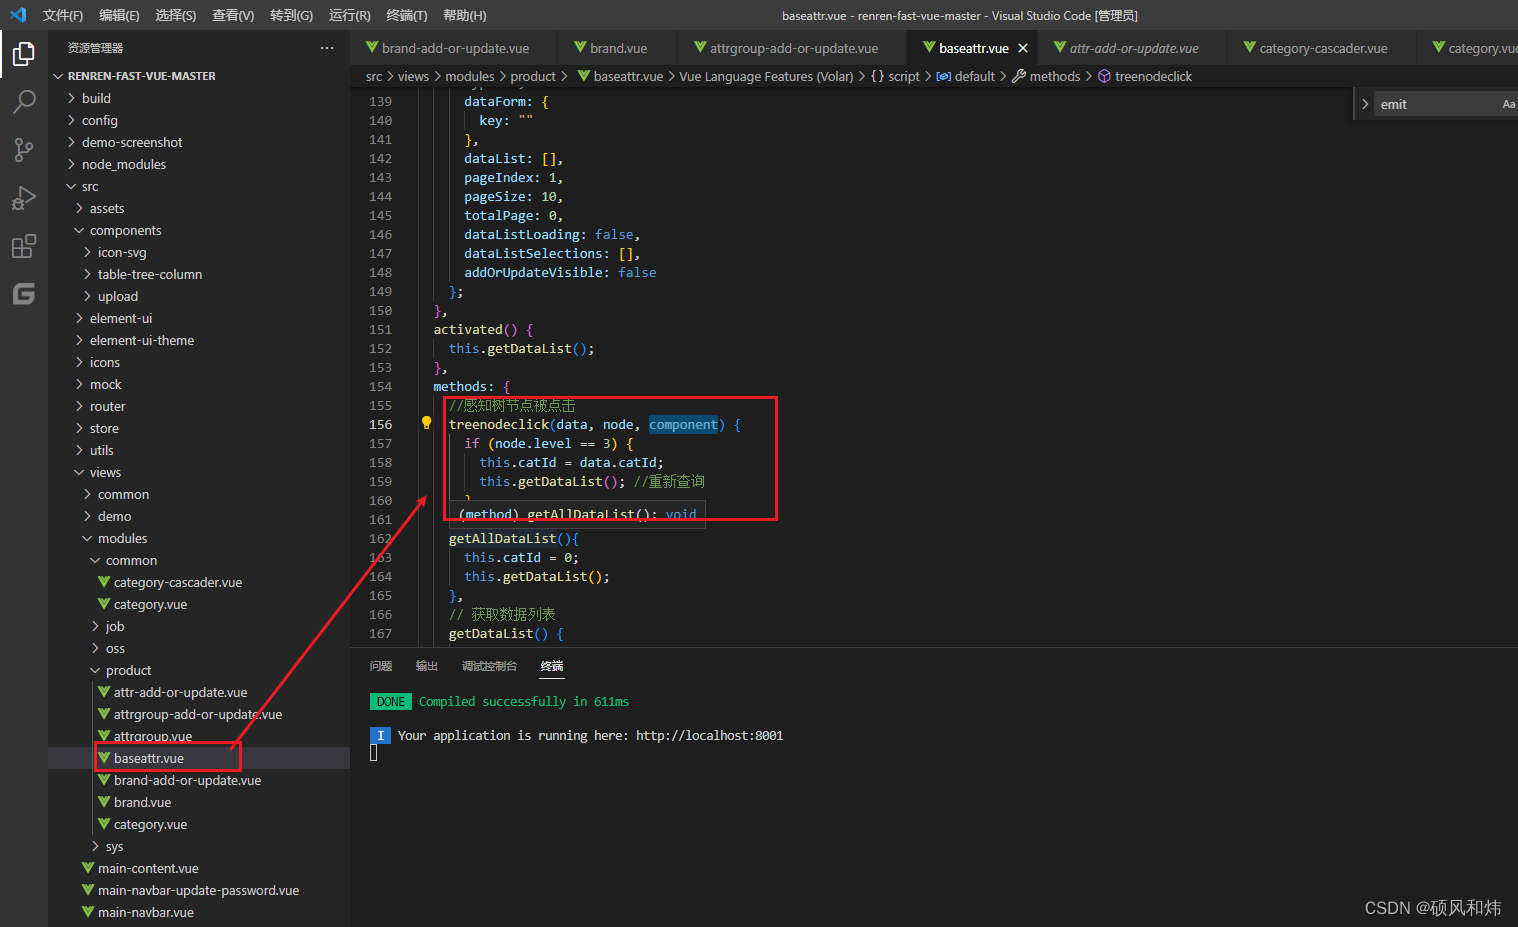Open the 终端(T) menu
1518x927 pixels.
[407, 15]
